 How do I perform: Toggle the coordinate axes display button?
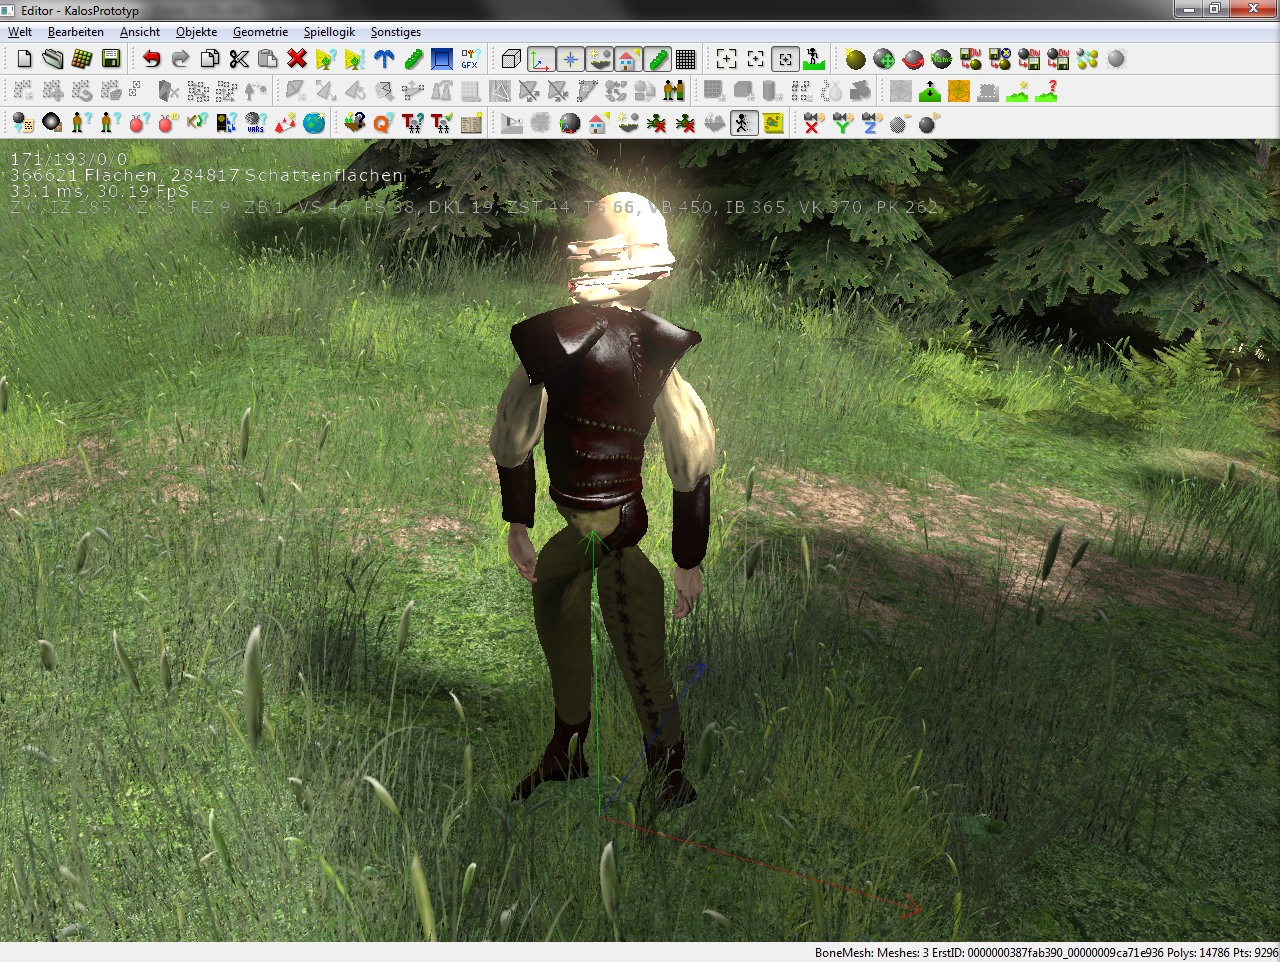(540, 59)
